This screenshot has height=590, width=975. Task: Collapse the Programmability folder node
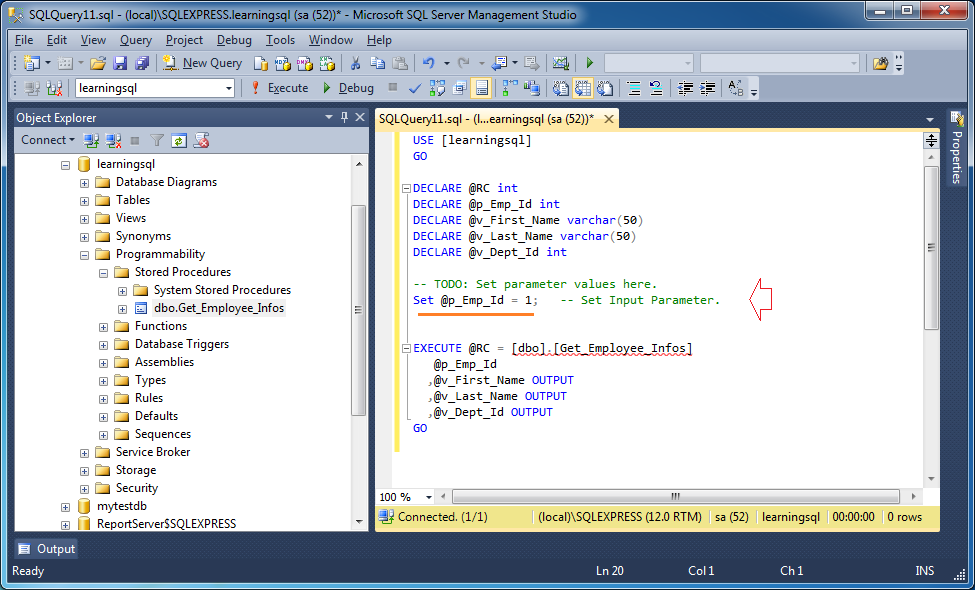click(85, 255)
